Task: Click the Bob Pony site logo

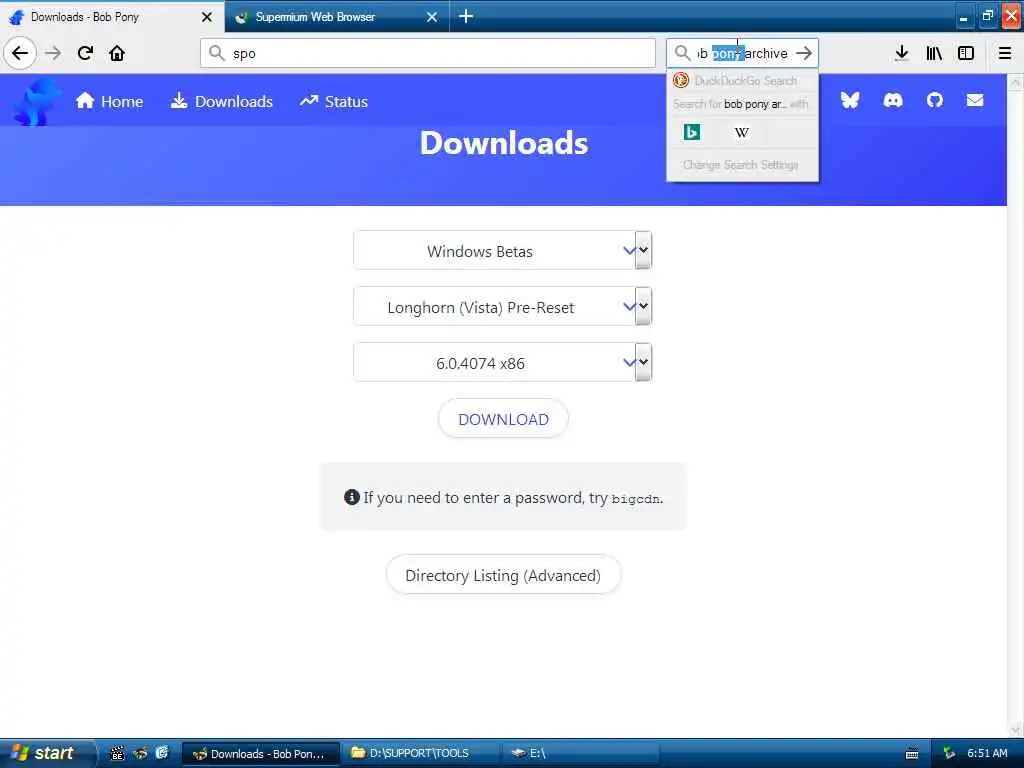Action: (37, 101)
